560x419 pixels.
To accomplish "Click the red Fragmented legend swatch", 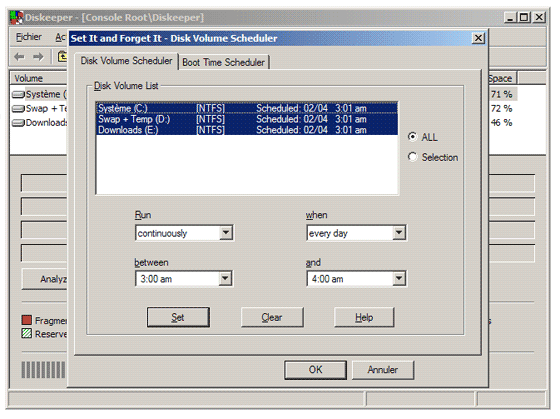I will pyautogui.click(x=27, y=320).
